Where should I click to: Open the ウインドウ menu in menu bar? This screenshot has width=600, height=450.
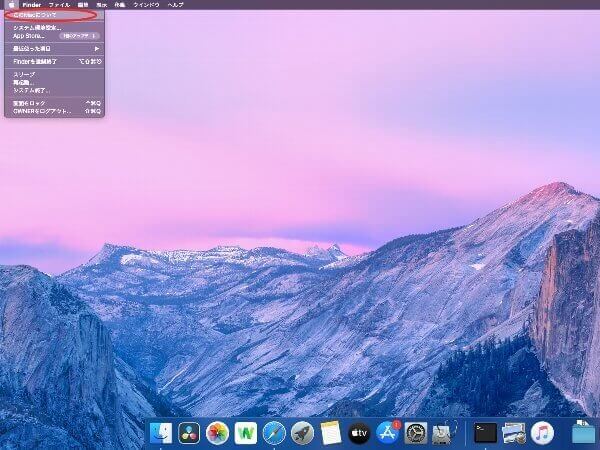point(146,5)
